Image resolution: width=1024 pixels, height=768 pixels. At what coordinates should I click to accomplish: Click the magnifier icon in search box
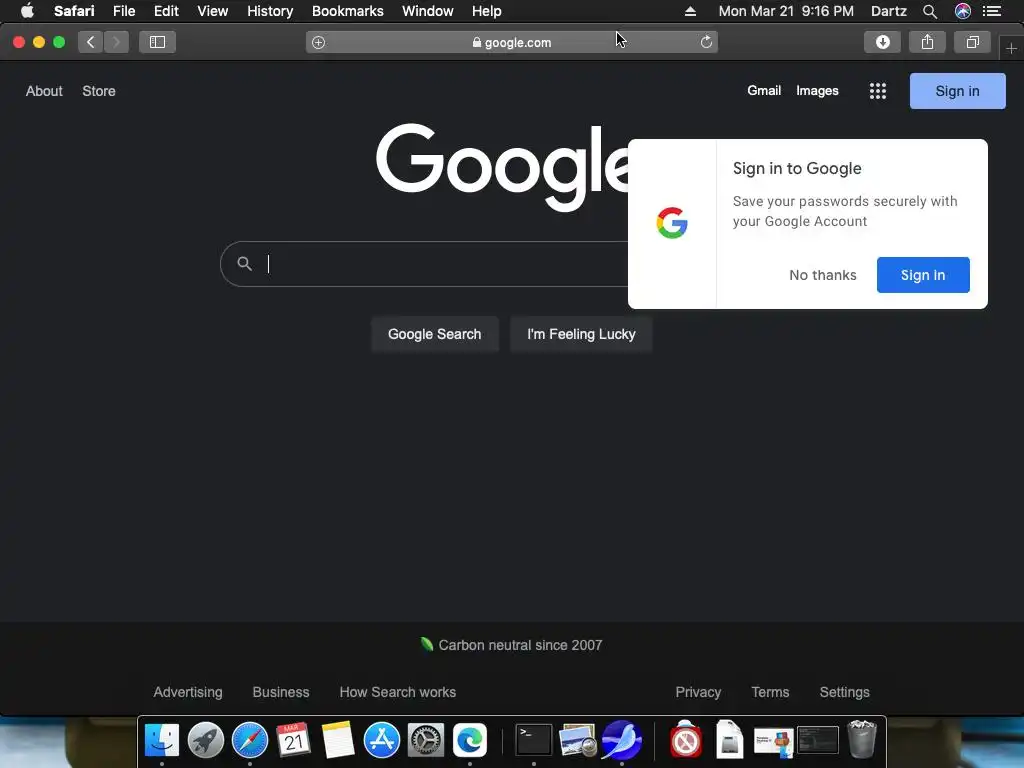pos(244,264)
